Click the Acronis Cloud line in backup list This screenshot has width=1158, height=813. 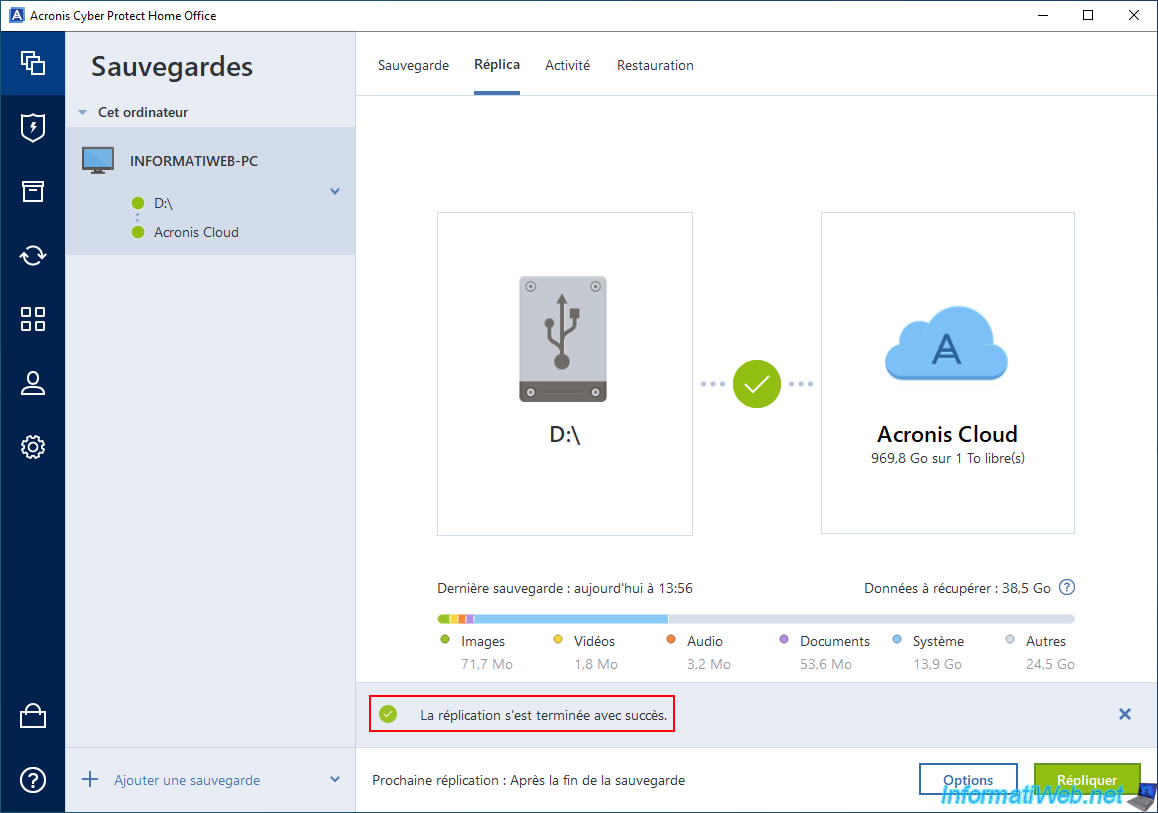point(196,232)
